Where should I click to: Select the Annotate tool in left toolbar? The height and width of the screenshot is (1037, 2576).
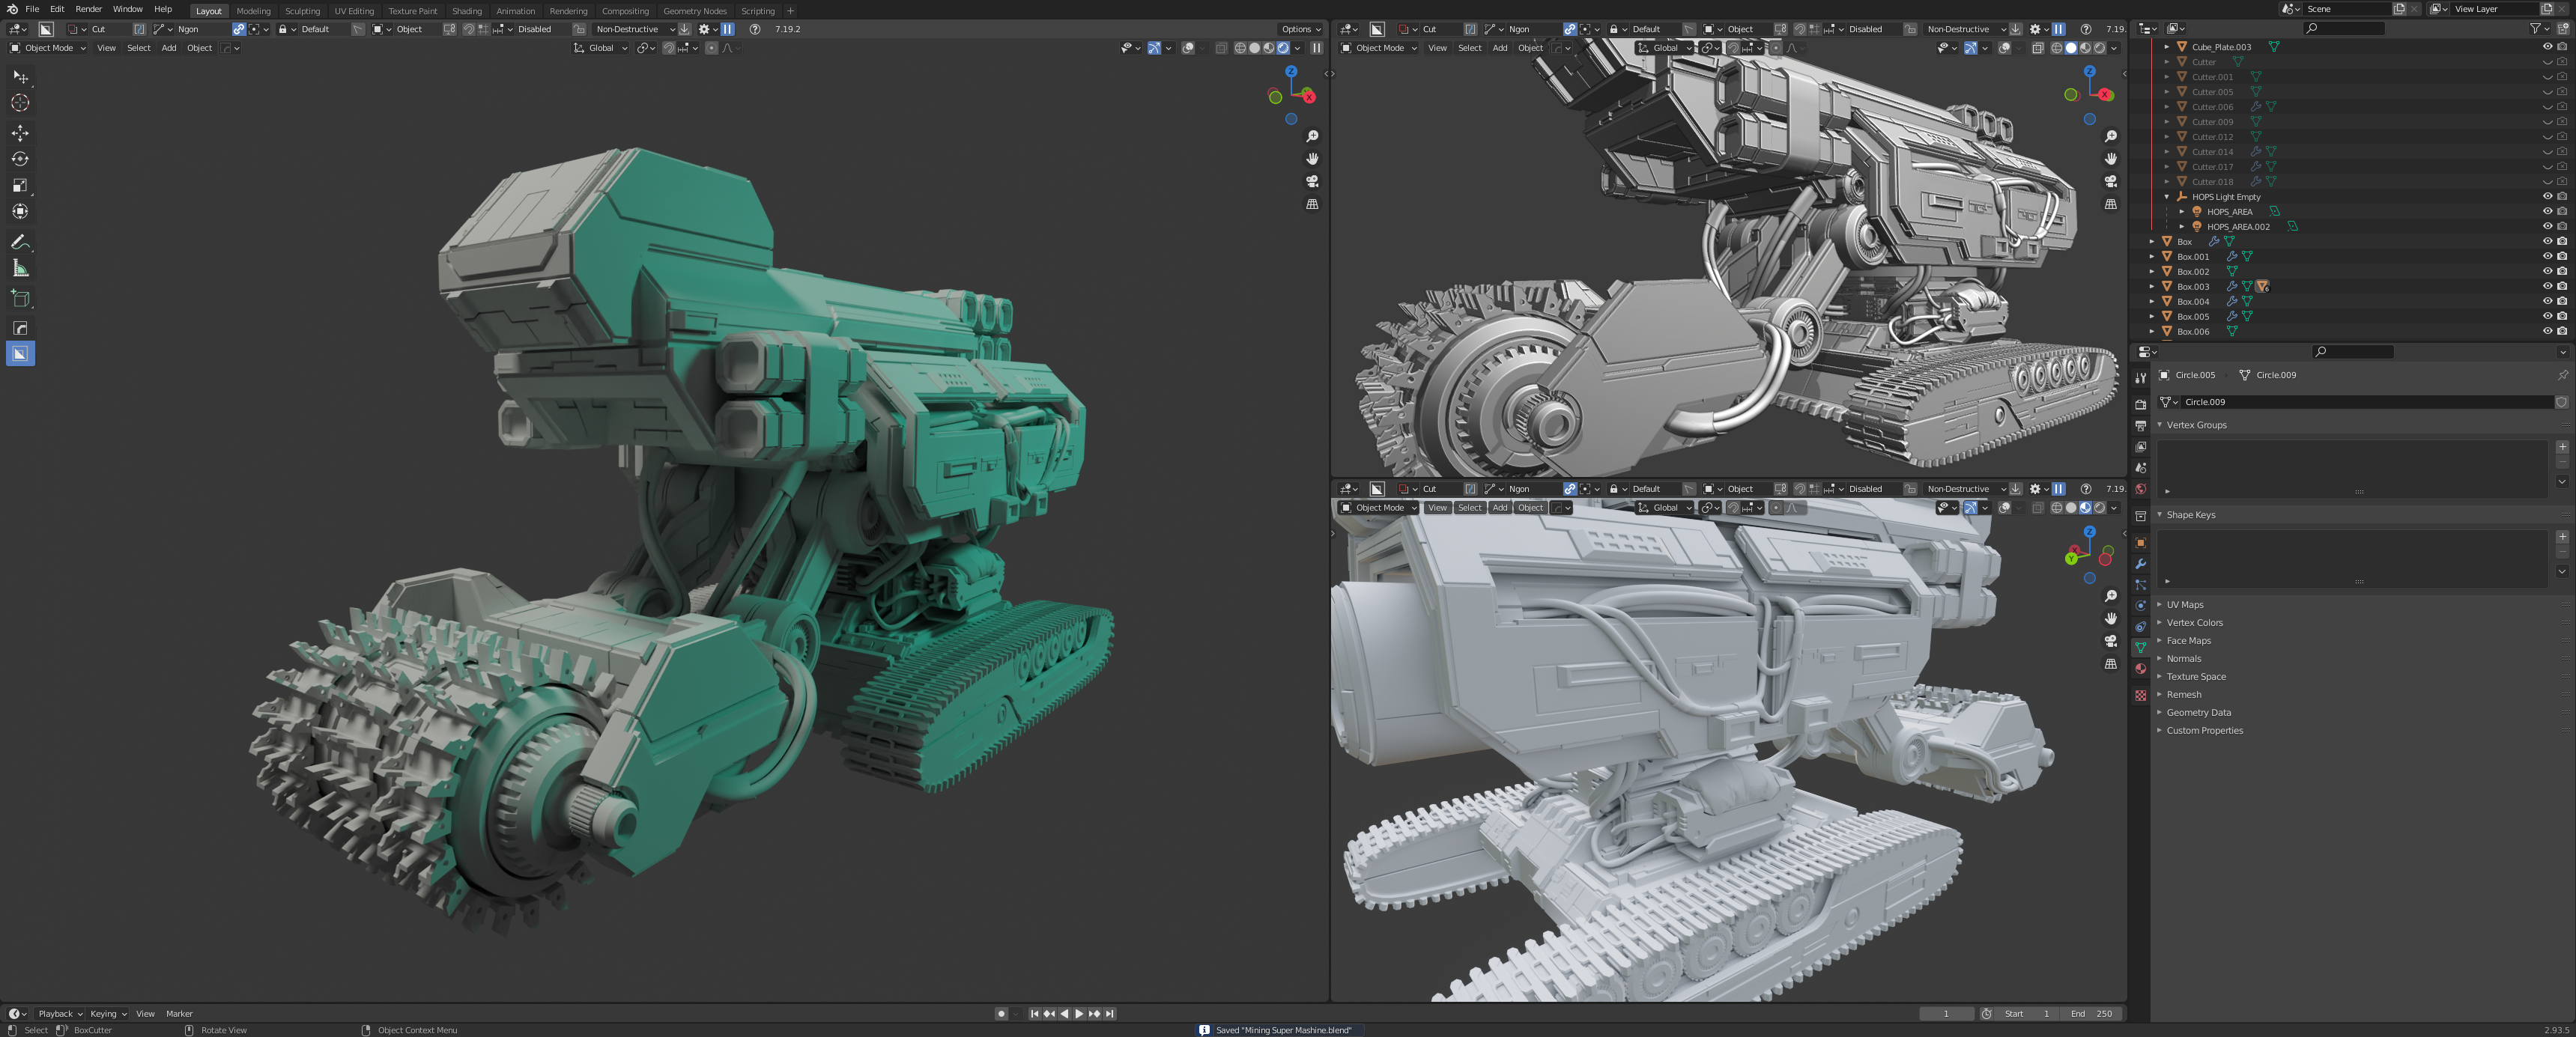[20, 242]
